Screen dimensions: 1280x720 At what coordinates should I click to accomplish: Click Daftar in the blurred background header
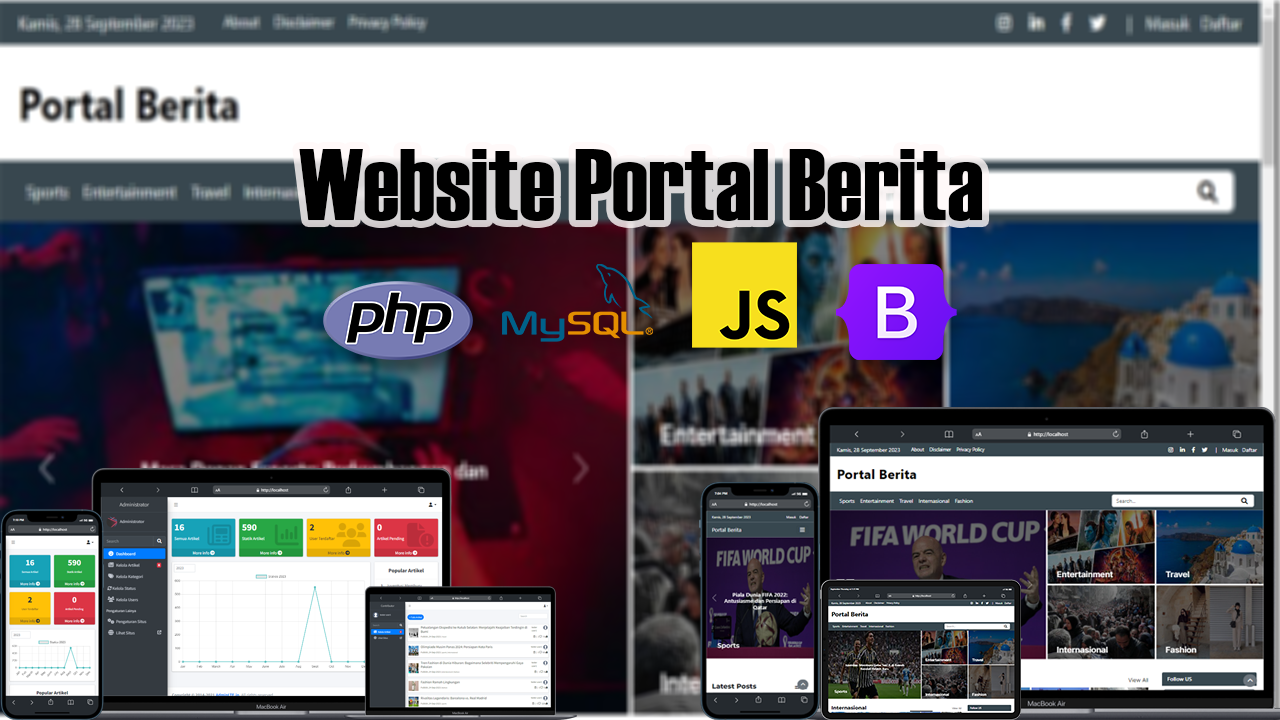pyautogui.click(x=1221, y=23)
